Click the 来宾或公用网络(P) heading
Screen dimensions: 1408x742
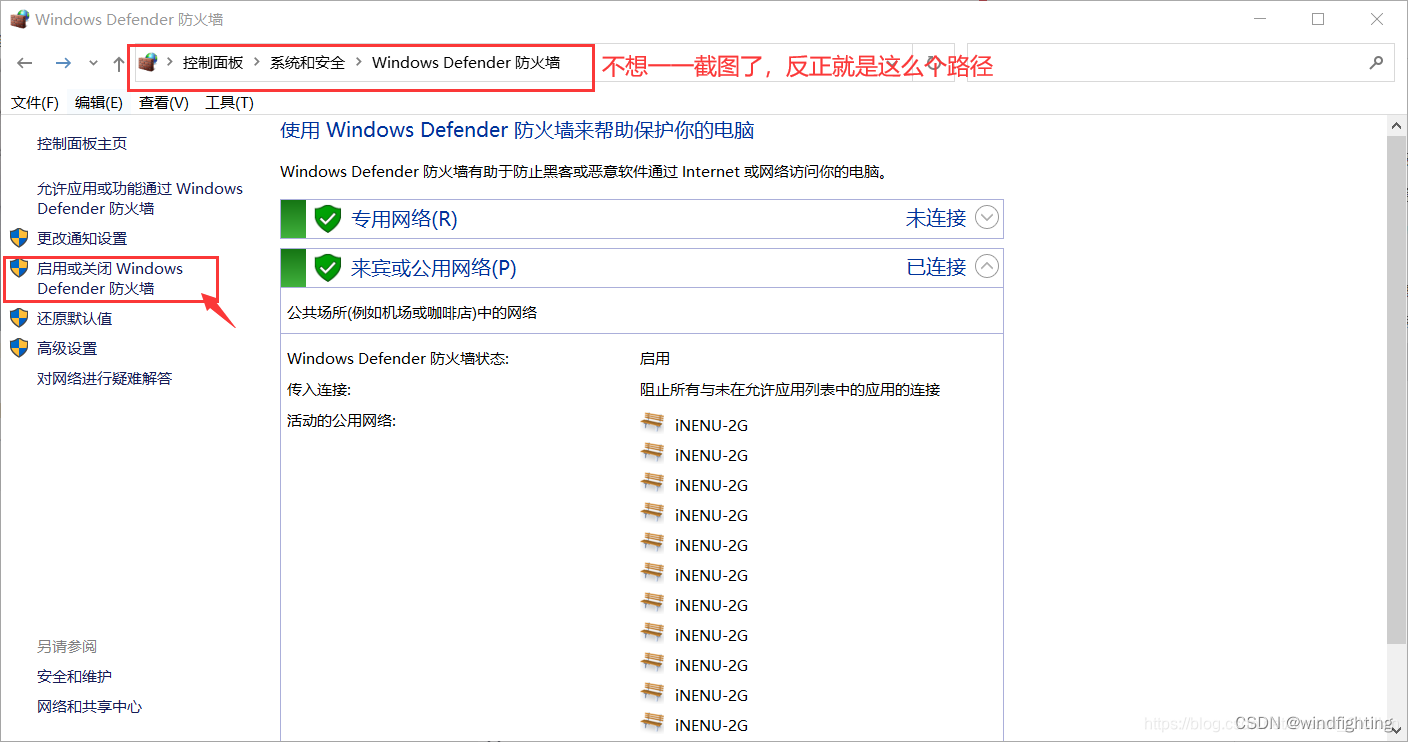point(434,267)
